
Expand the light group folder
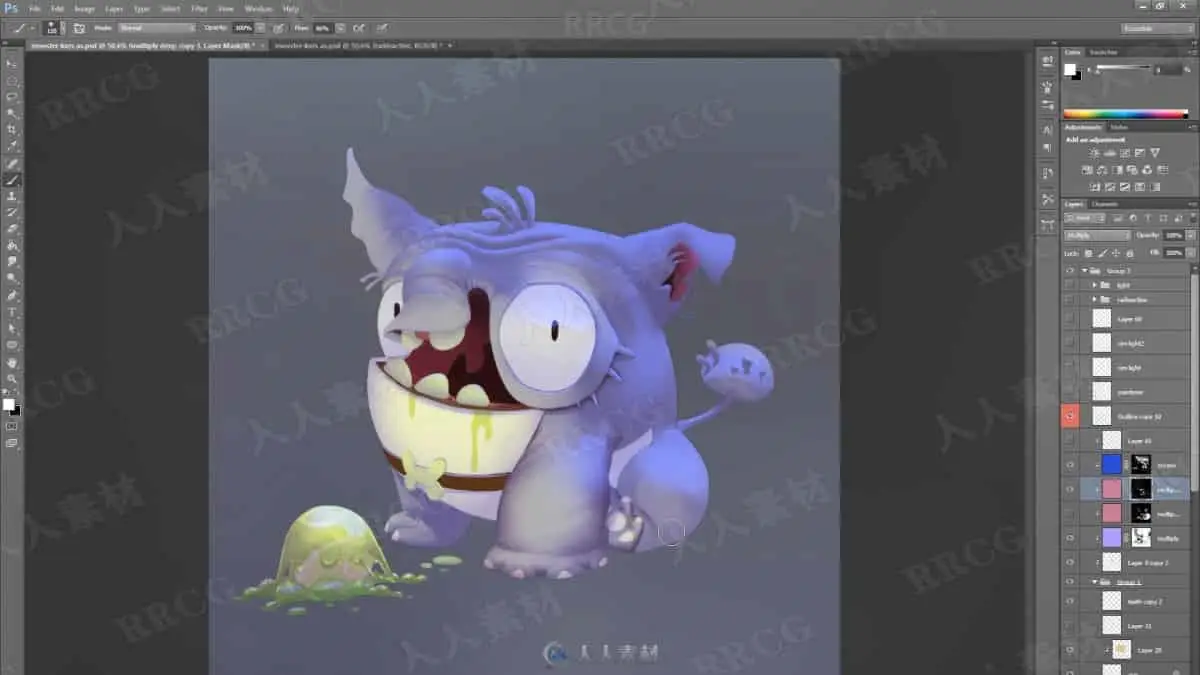1095,284
